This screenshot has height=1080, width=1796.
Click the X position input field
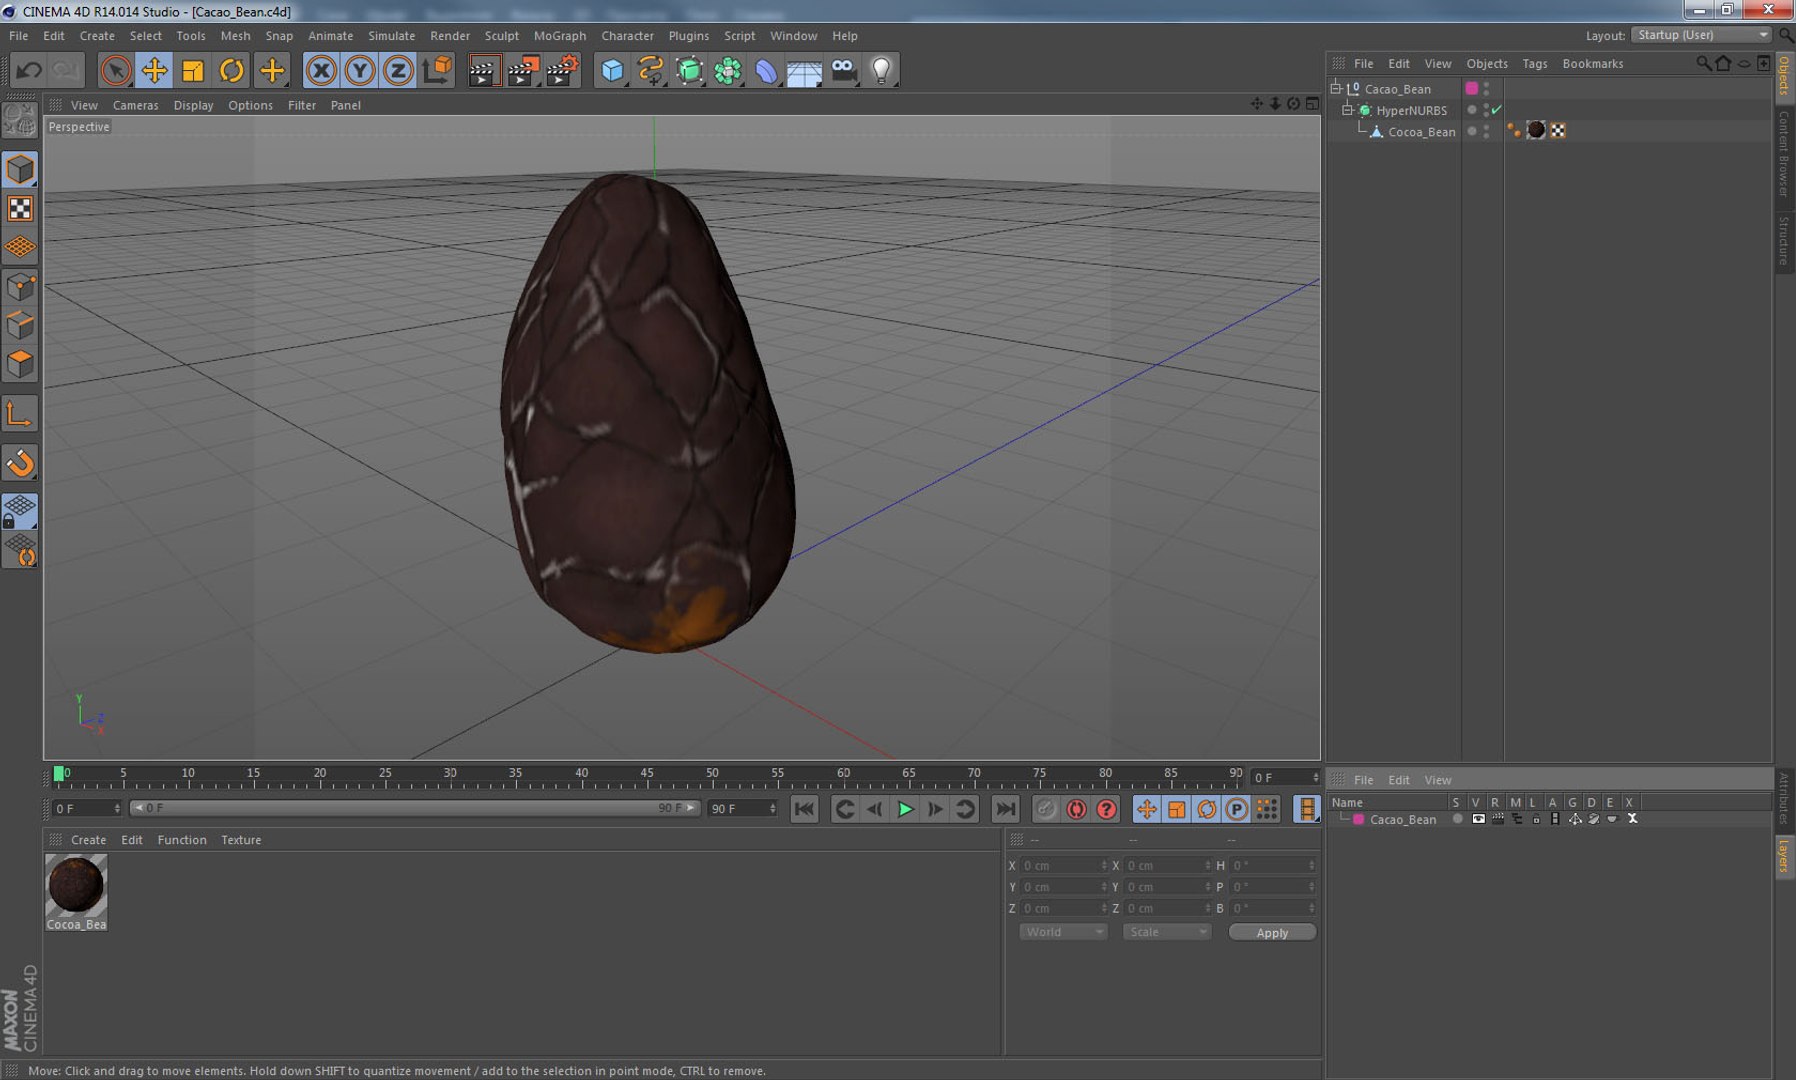pos(1064,866)
